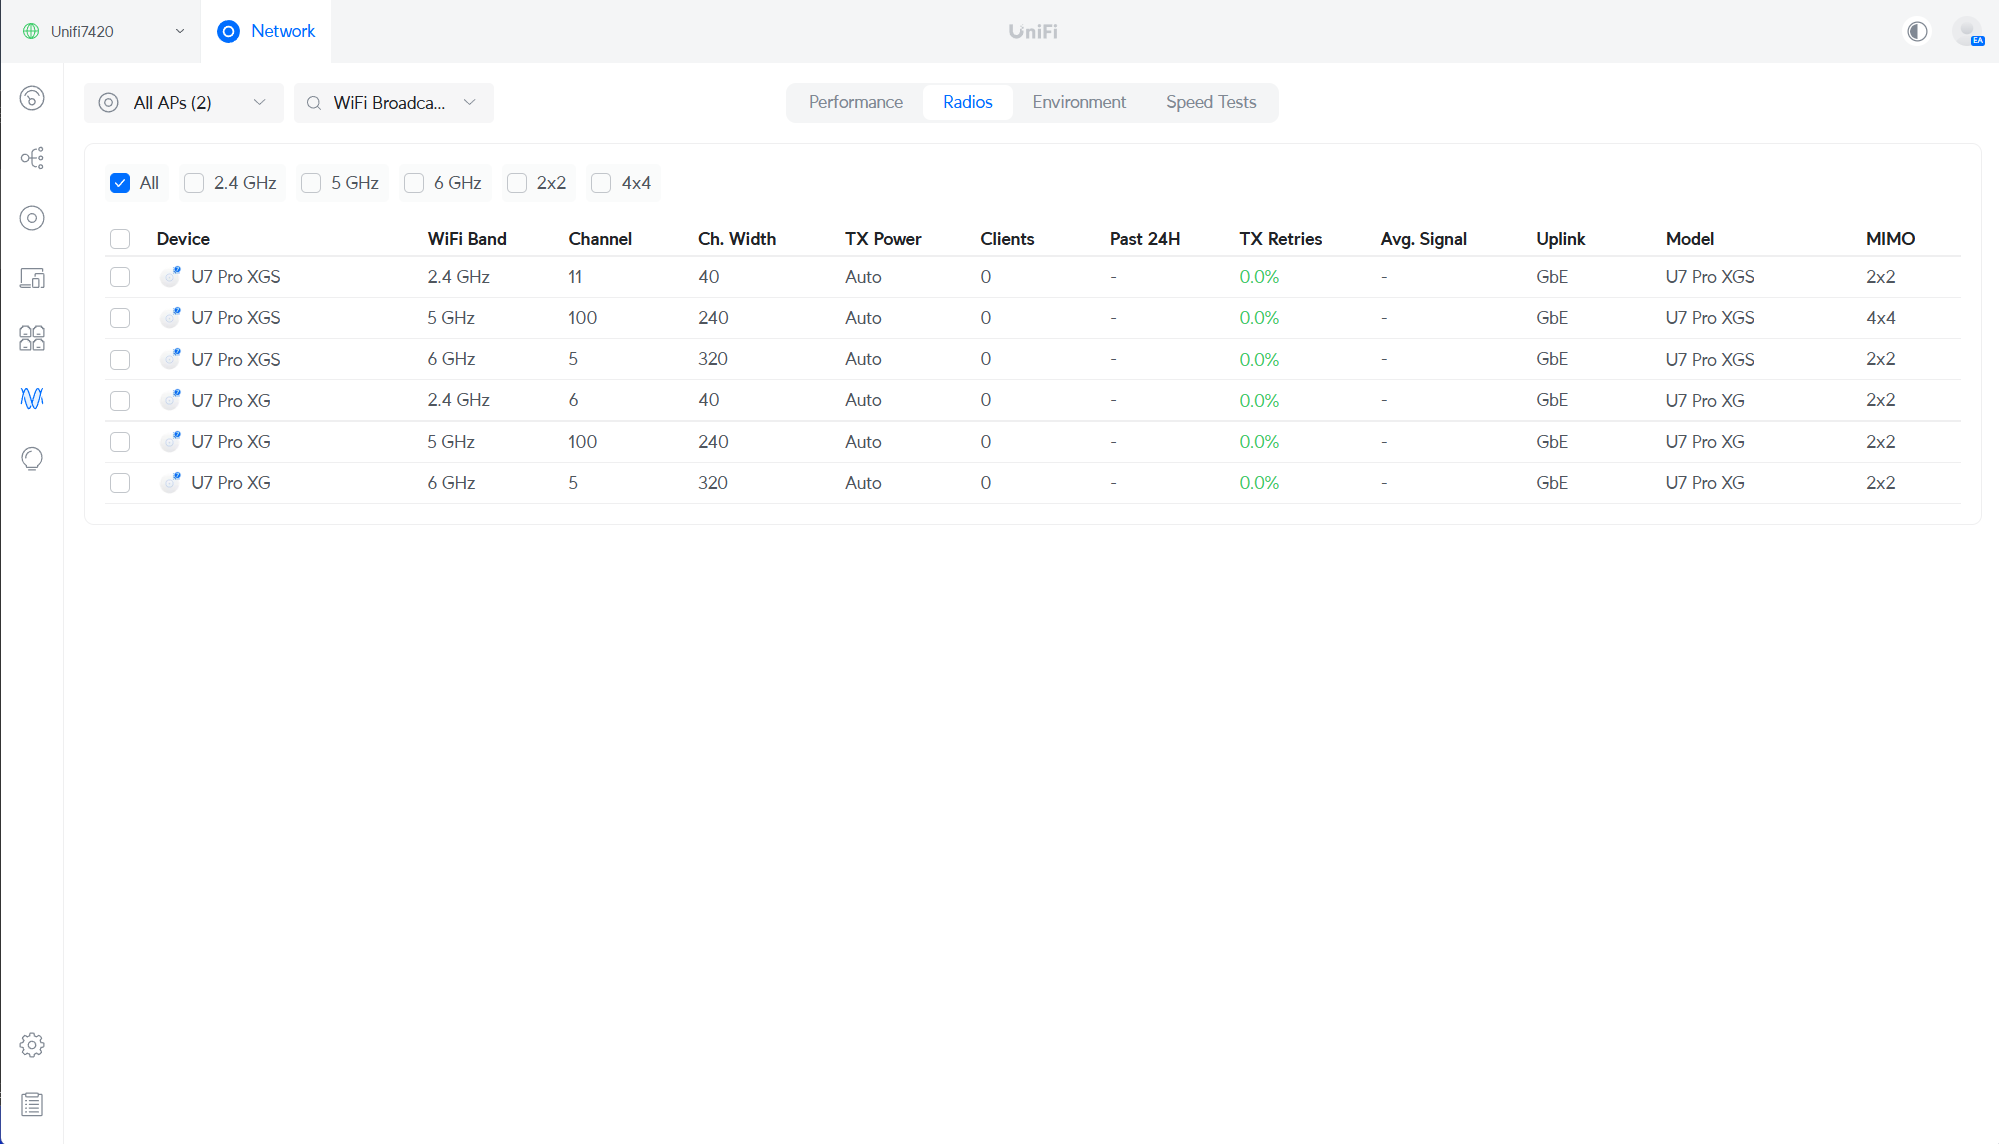This screenshot has width=1999, height=1144.
Task: Click U7 Pro XG device name in 2.4 GHz row
Action: coord(231,400)
